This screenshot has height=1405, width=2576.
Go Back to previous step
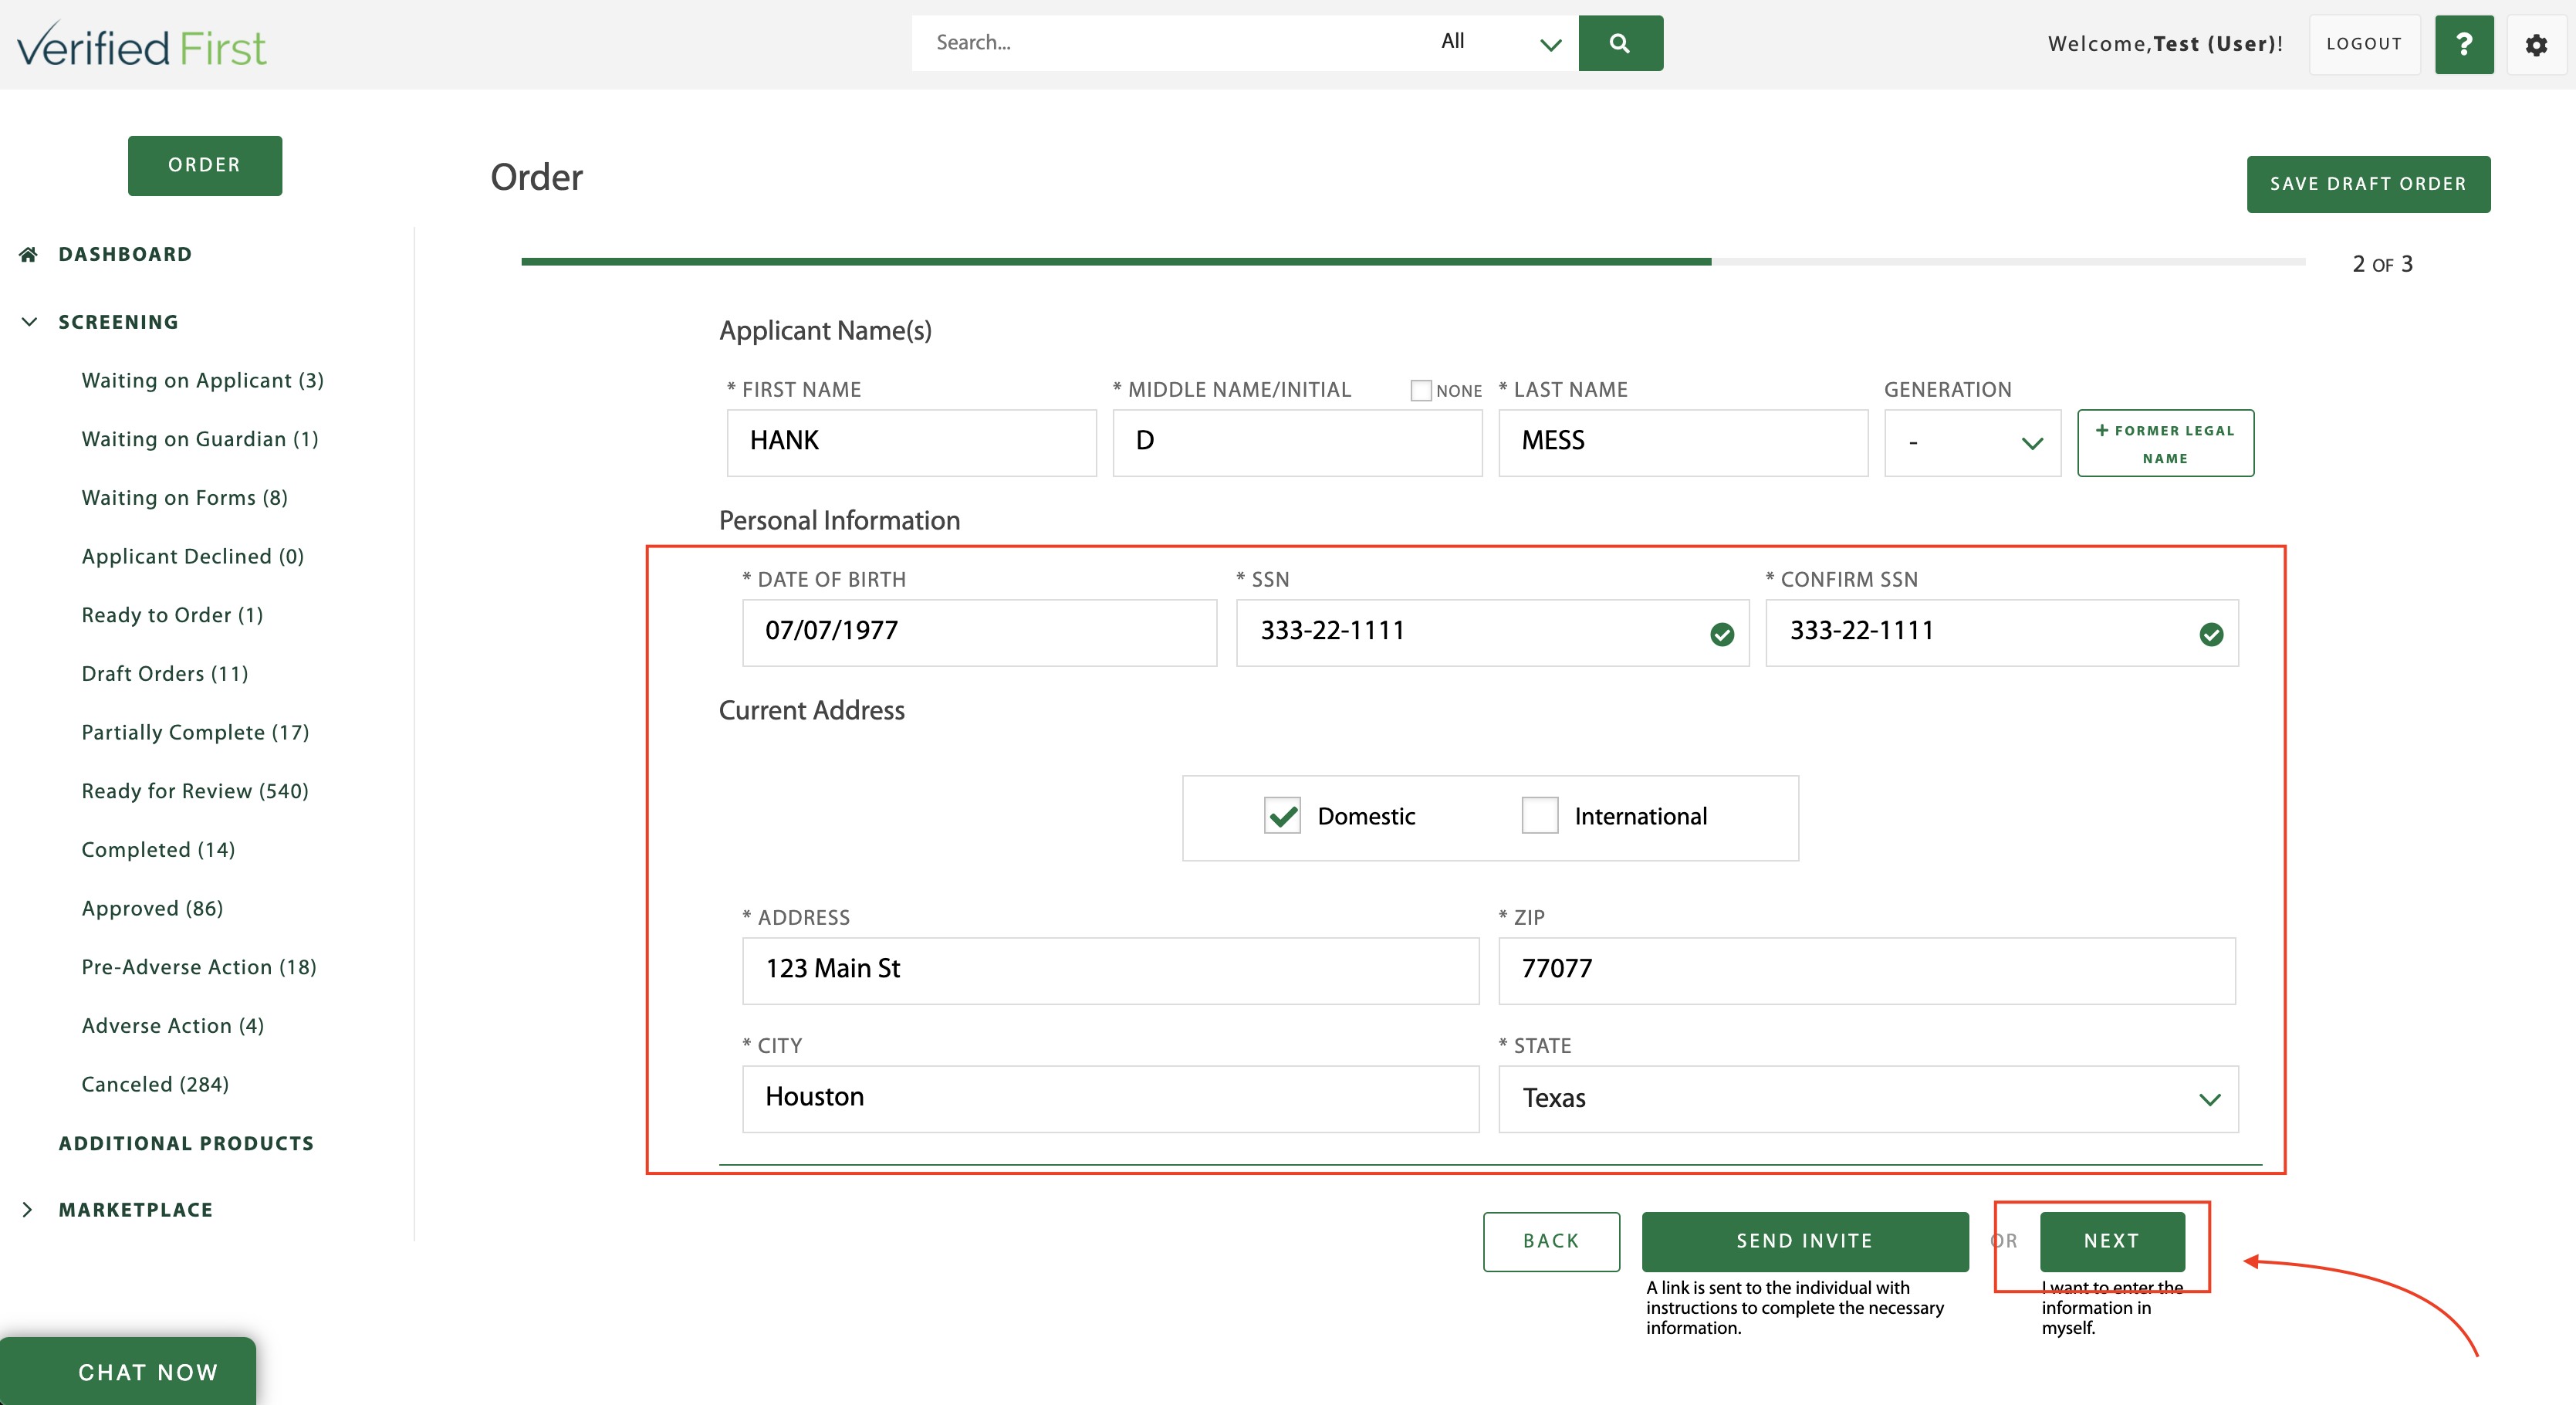pyautogui.click(x=1551, y=1241)
